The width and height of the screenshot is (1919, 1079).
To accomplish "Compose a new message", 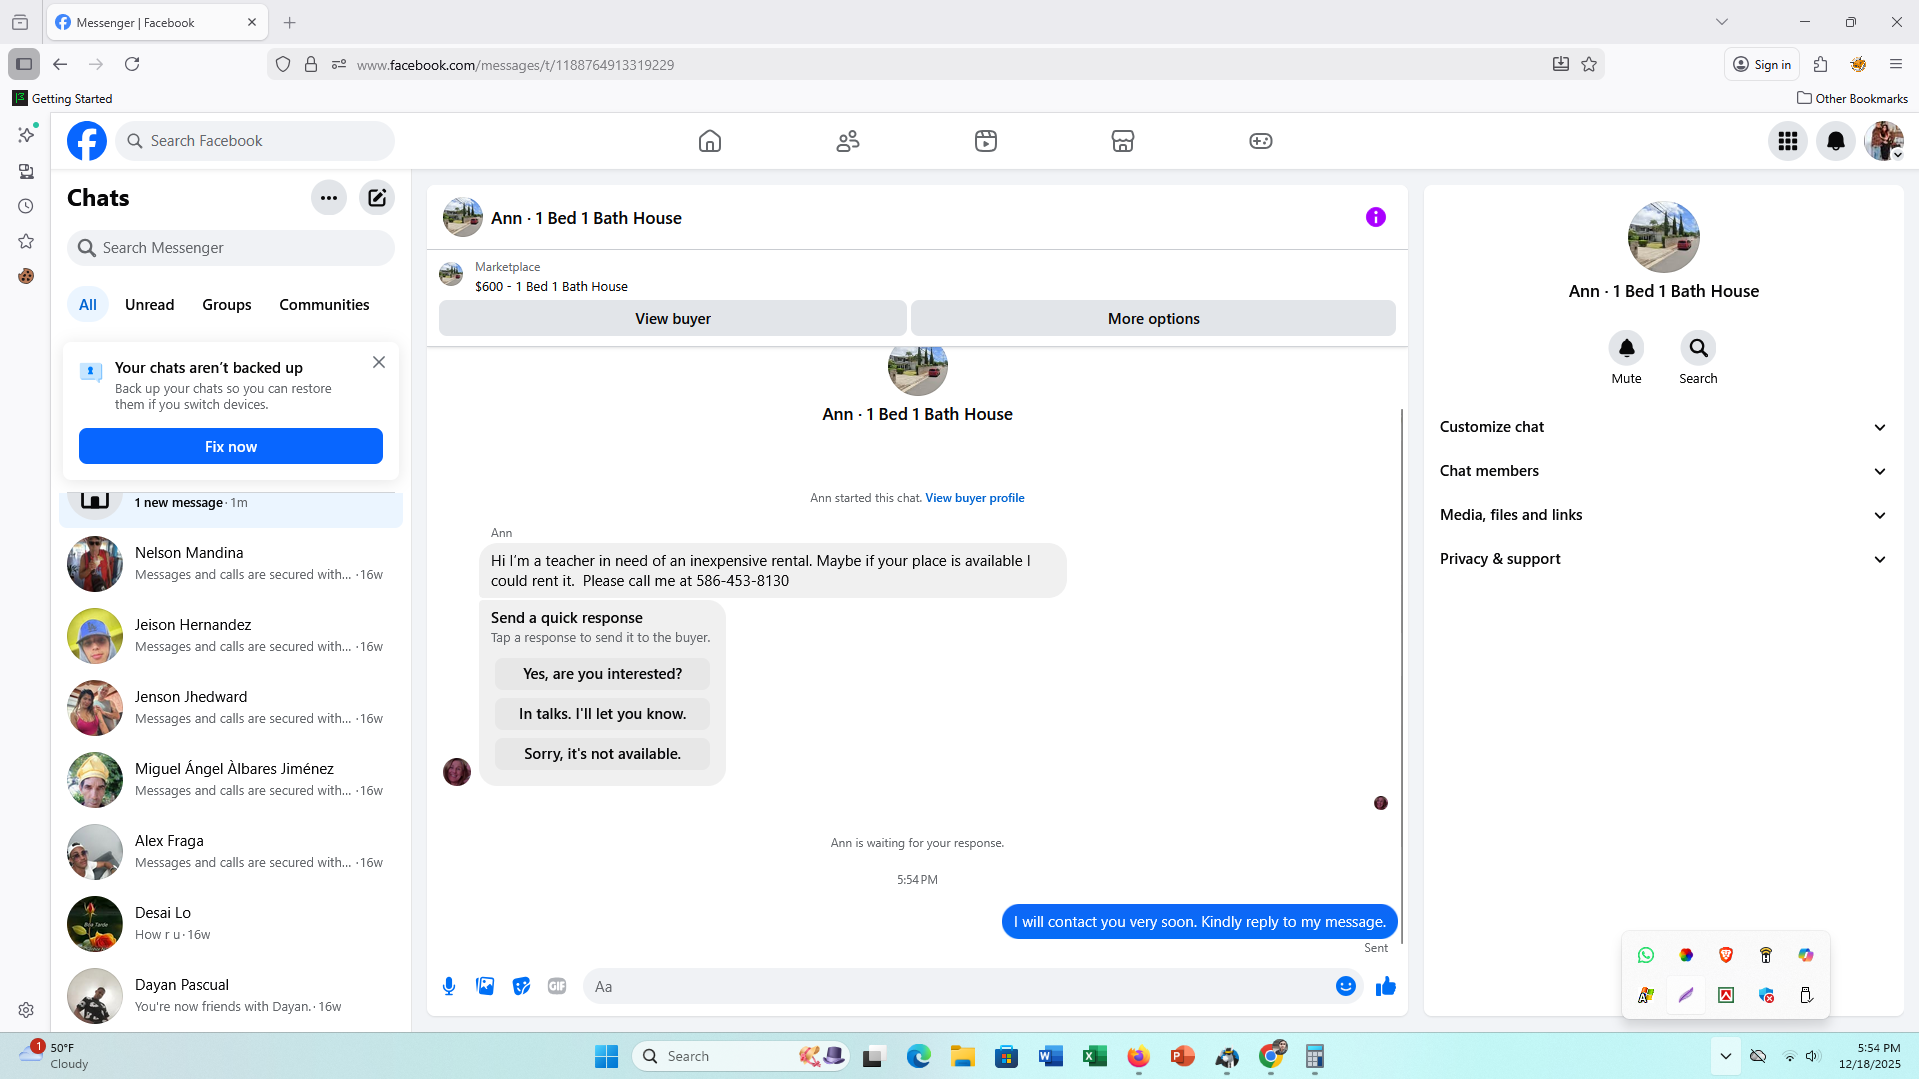I will [x=377, y=198].
